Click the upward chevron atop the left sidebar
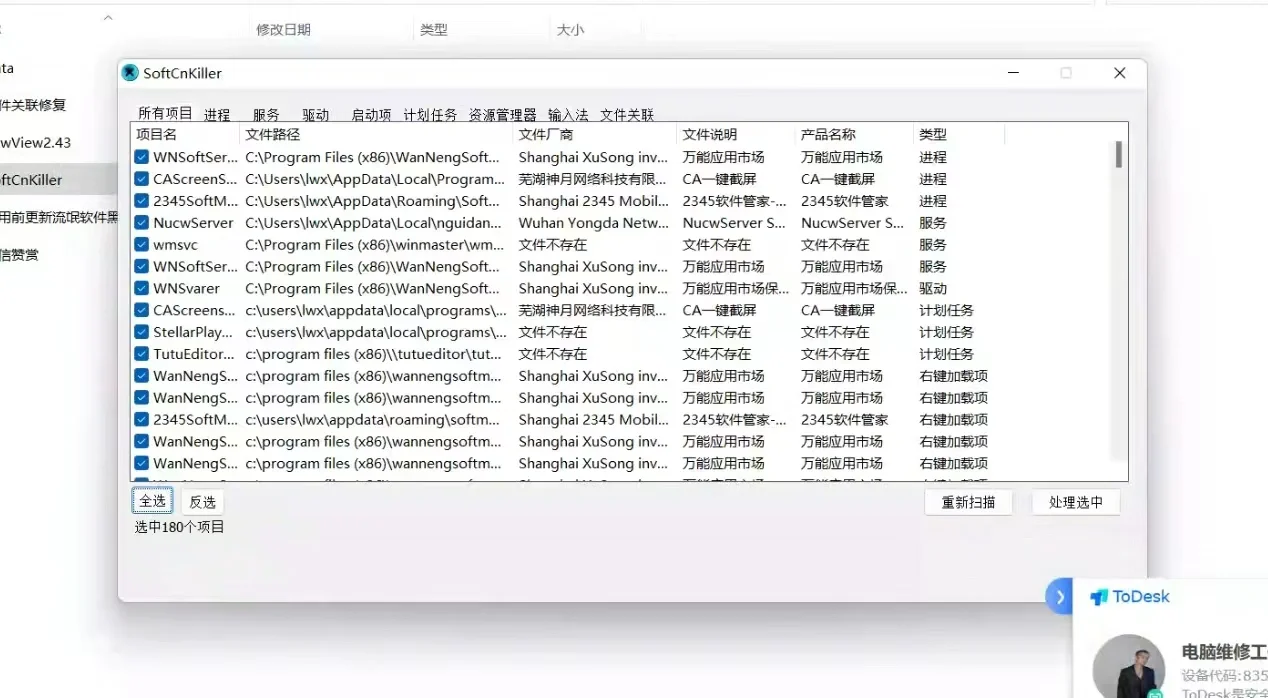 coord(108,17)
